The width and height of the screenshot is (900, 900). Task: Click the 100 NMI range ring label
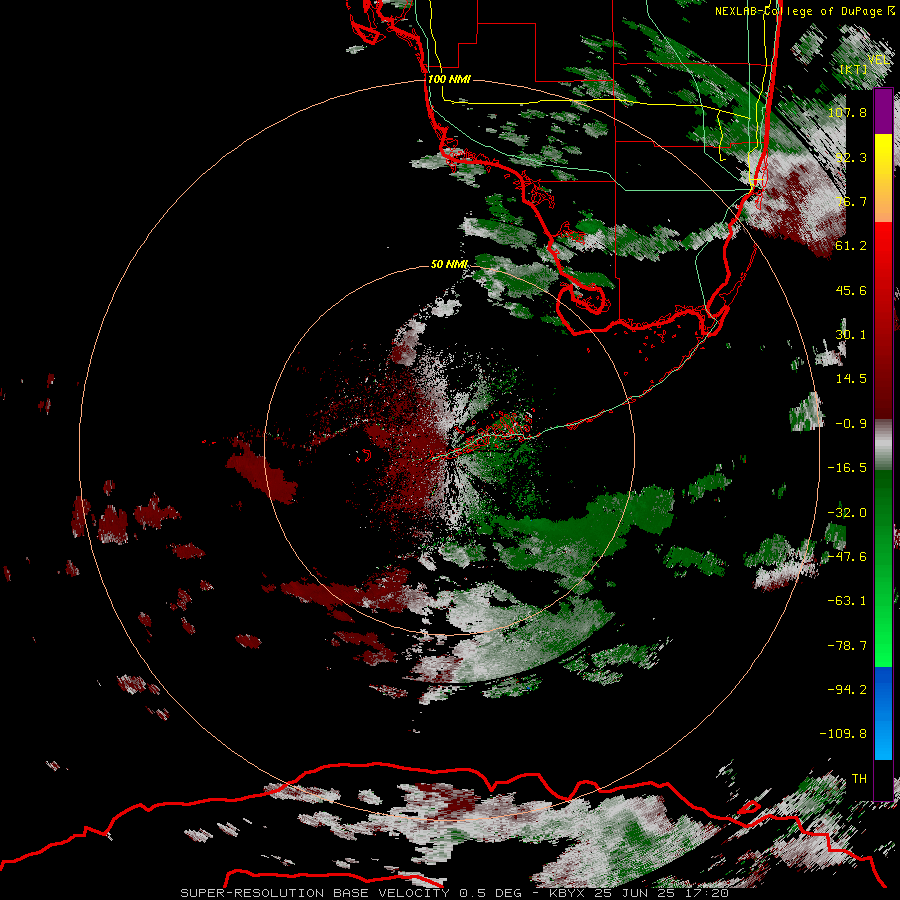449,79
